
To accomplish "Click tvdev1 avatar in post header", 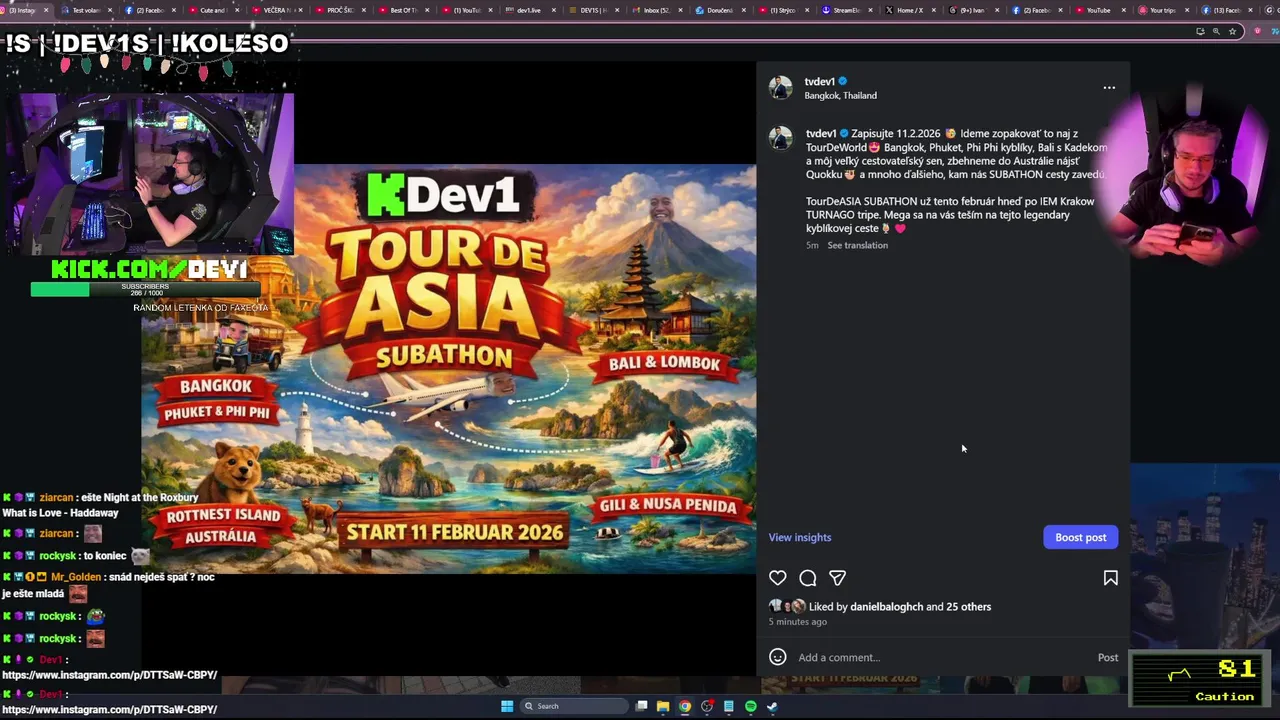I will 781,88.
